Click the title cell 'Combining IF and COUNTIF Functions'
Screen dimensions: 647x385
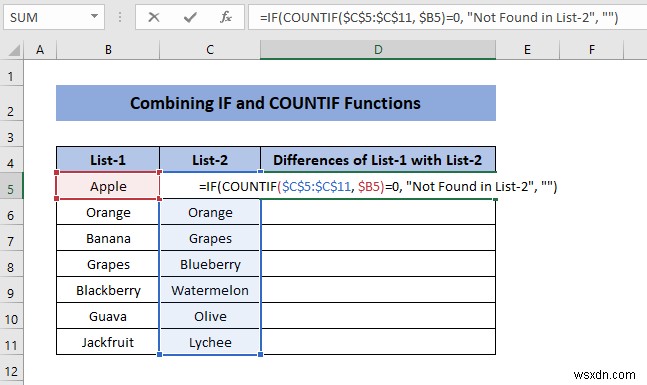(x=276, y=103)
